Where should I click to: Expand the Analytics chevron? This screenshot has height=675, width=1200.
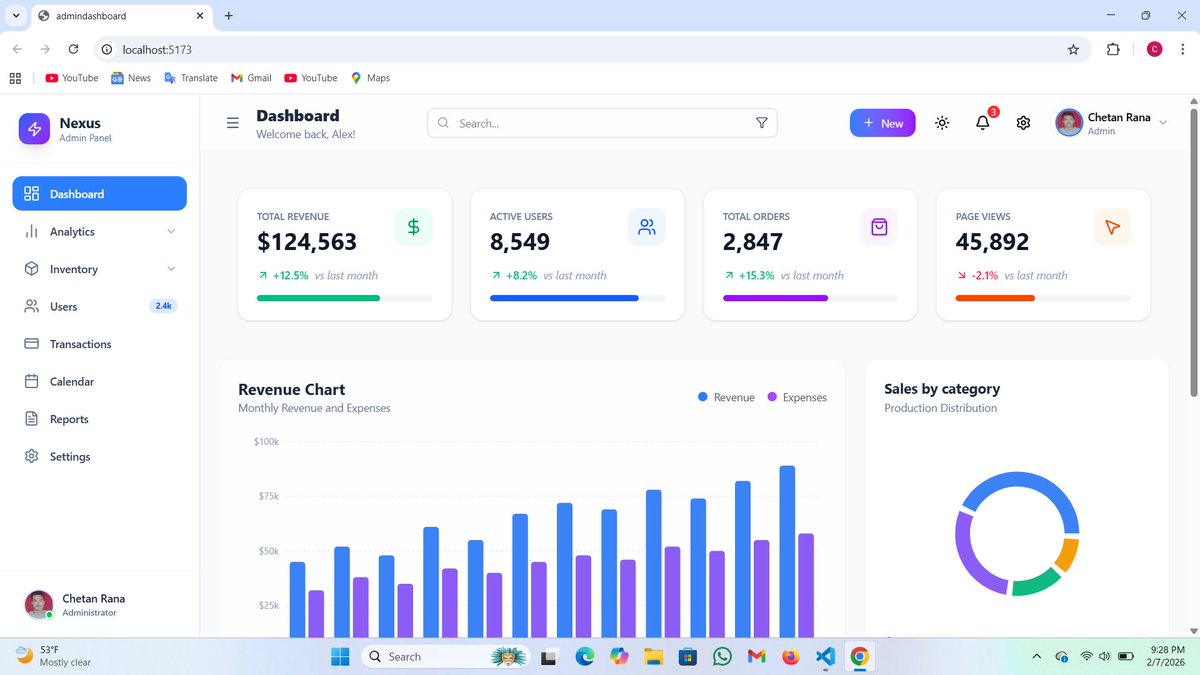[x=171, y=232]
